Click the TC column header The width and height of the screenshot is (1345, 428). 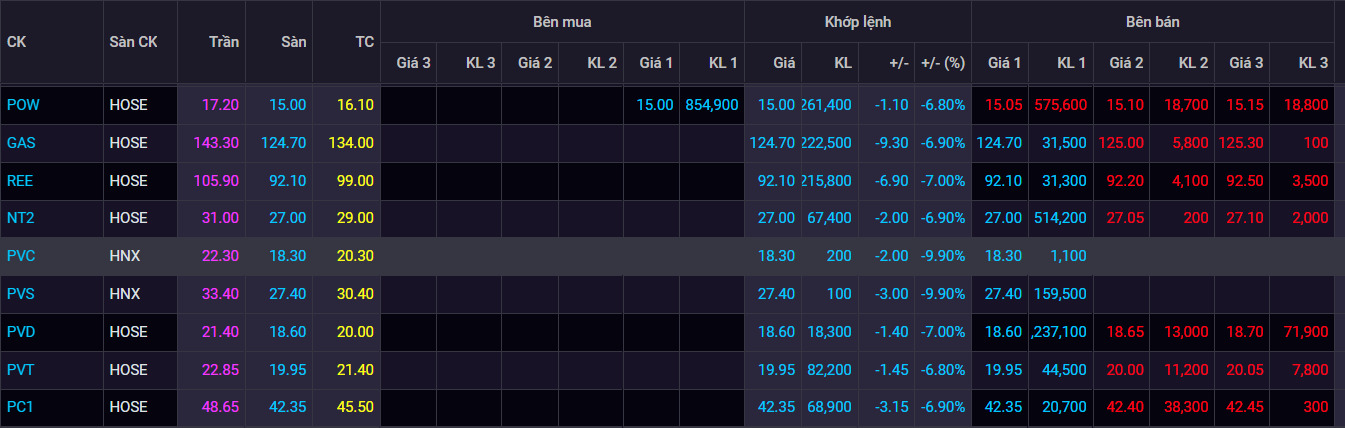[x=364, y=42]
